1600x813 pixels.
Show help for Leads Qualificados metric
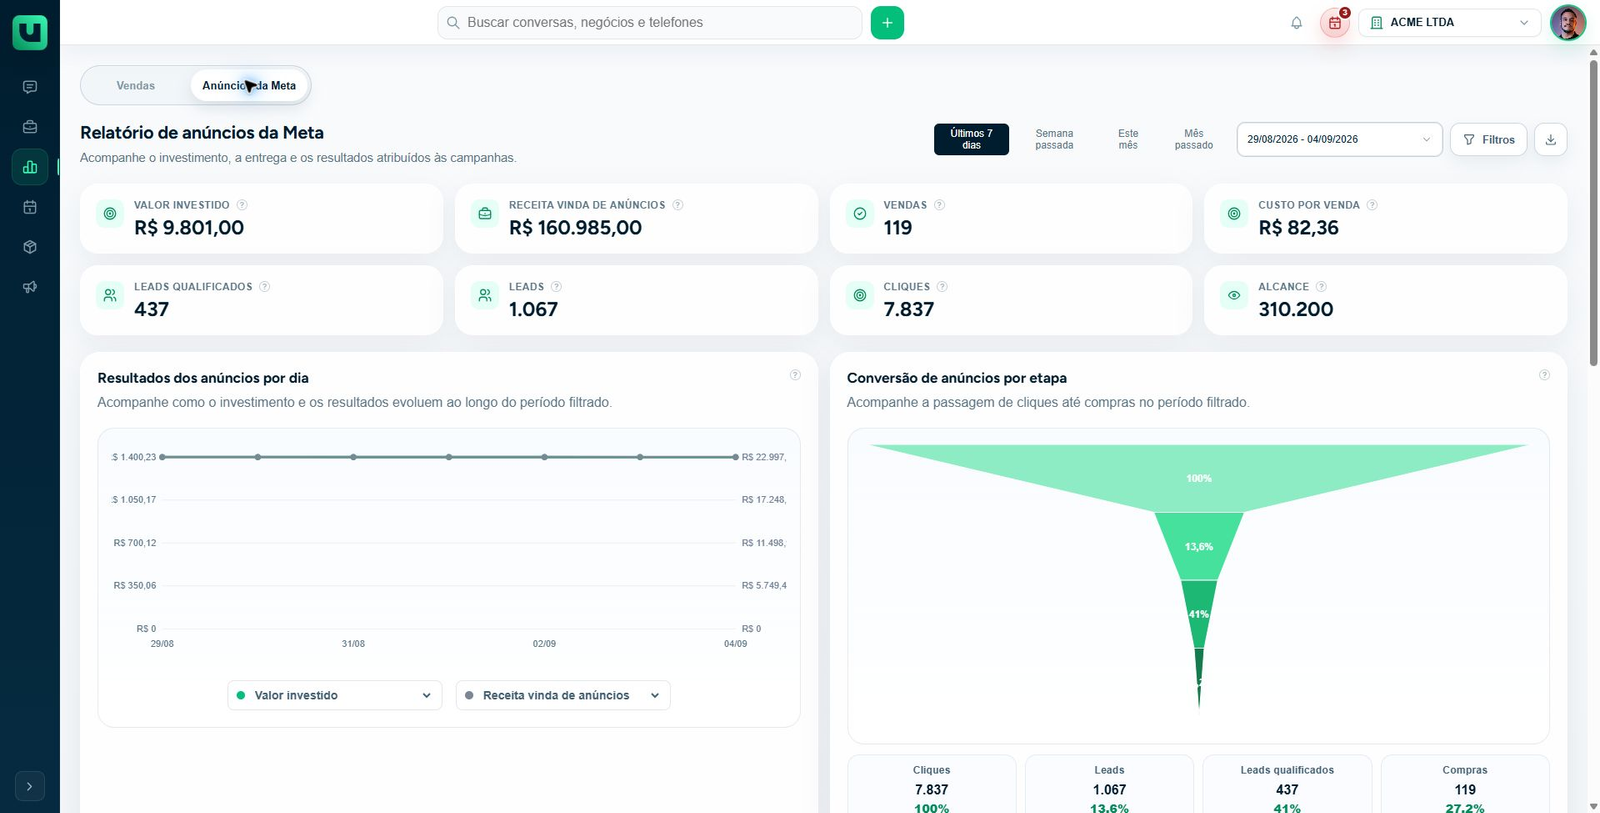click(265, 287)
